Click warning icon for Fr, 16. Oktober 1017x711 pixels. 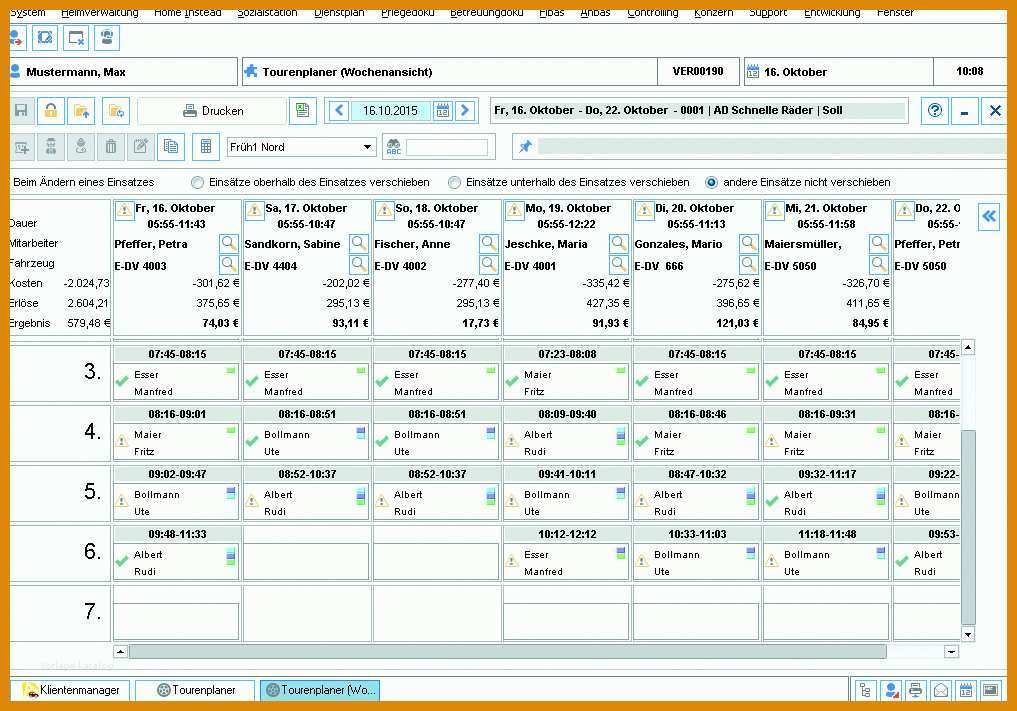coord(125,210)
